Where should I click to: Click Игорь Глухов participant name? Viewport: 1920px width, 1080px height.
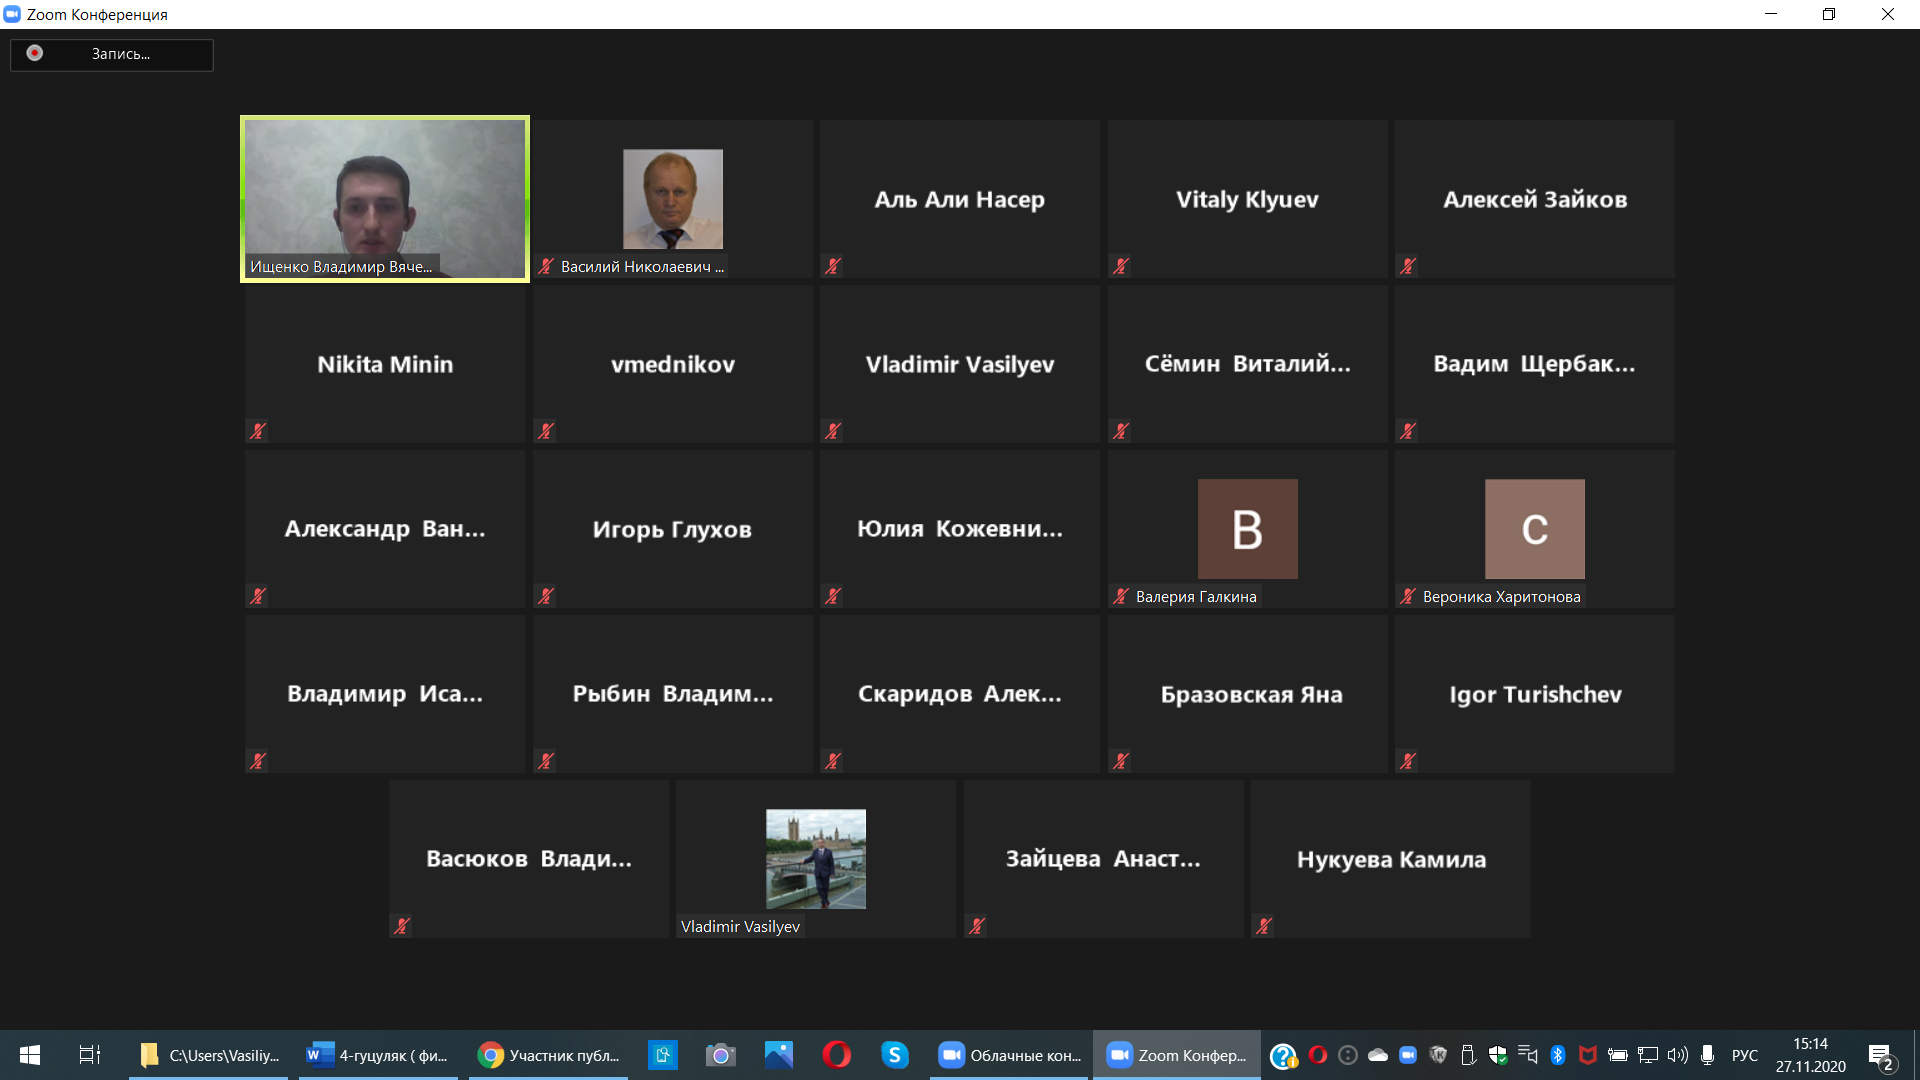coord(672,529)
